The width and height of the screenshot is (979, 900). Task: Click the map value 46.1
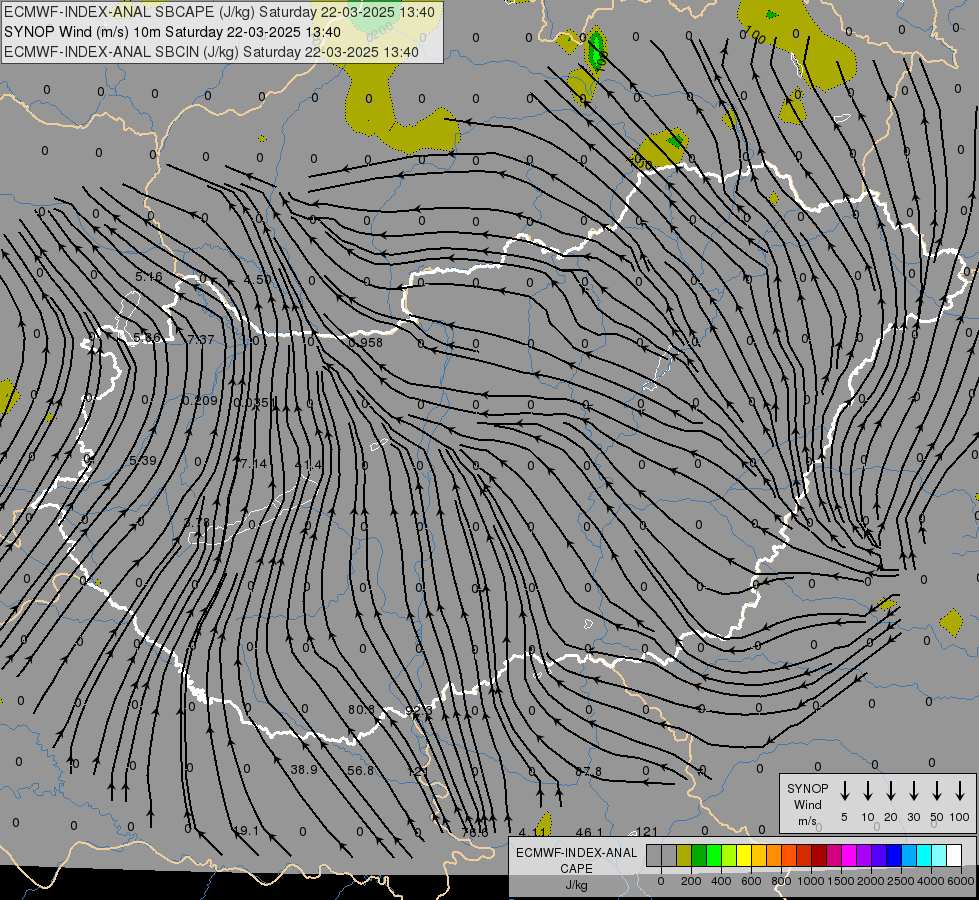[x=589, y=833]
